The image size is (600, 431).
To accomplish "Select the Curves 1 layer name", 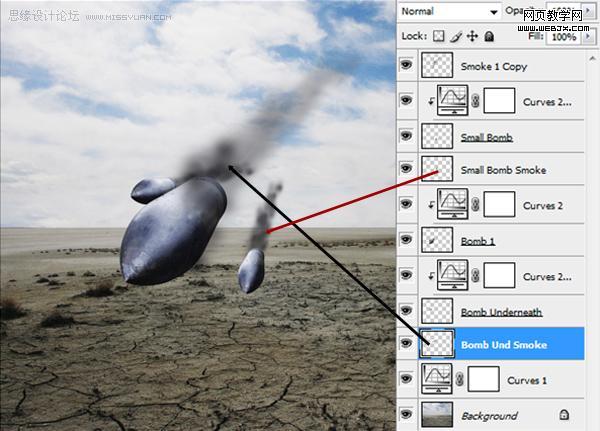I will click(527, 380).
